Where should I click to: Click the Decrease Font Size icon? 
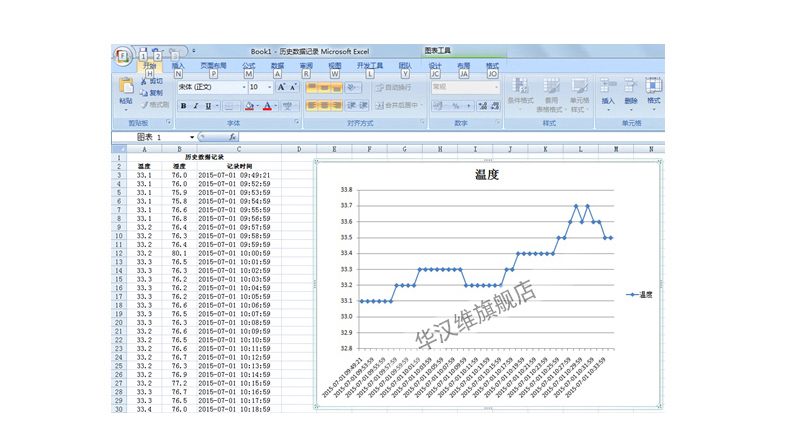tap(293, 87)
